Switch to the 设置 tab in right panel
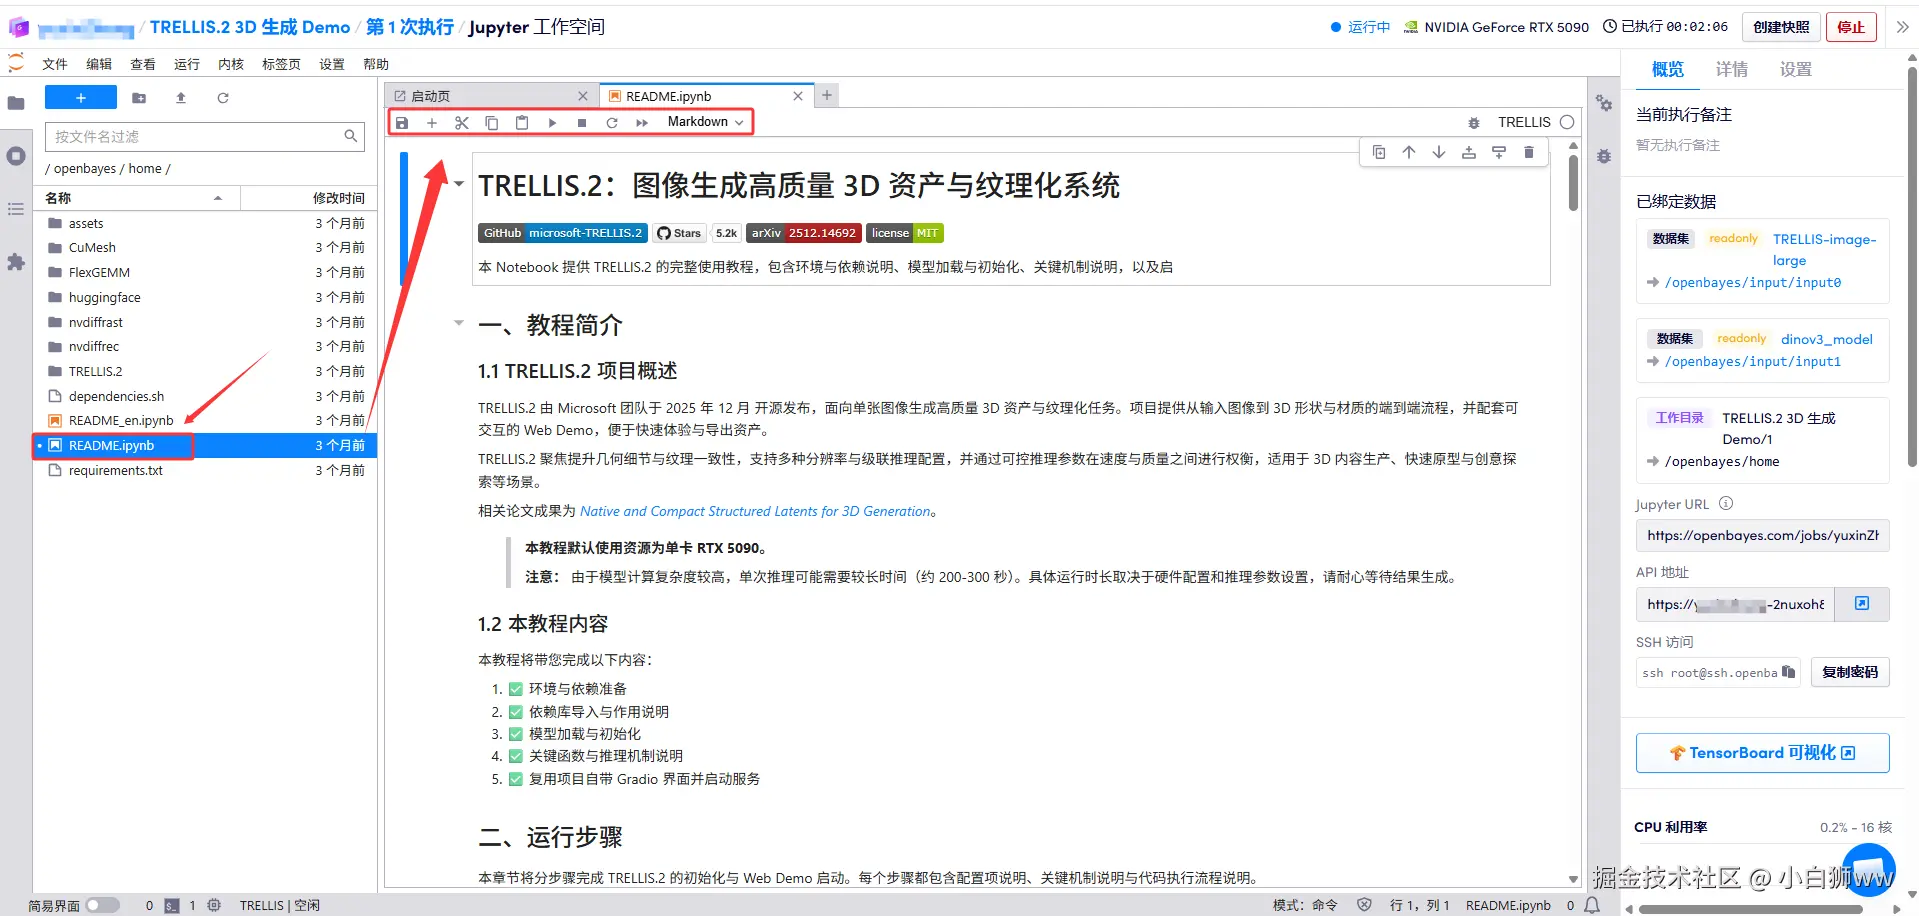Viewport: 1919px width, 916px height. click(1796, 69)
